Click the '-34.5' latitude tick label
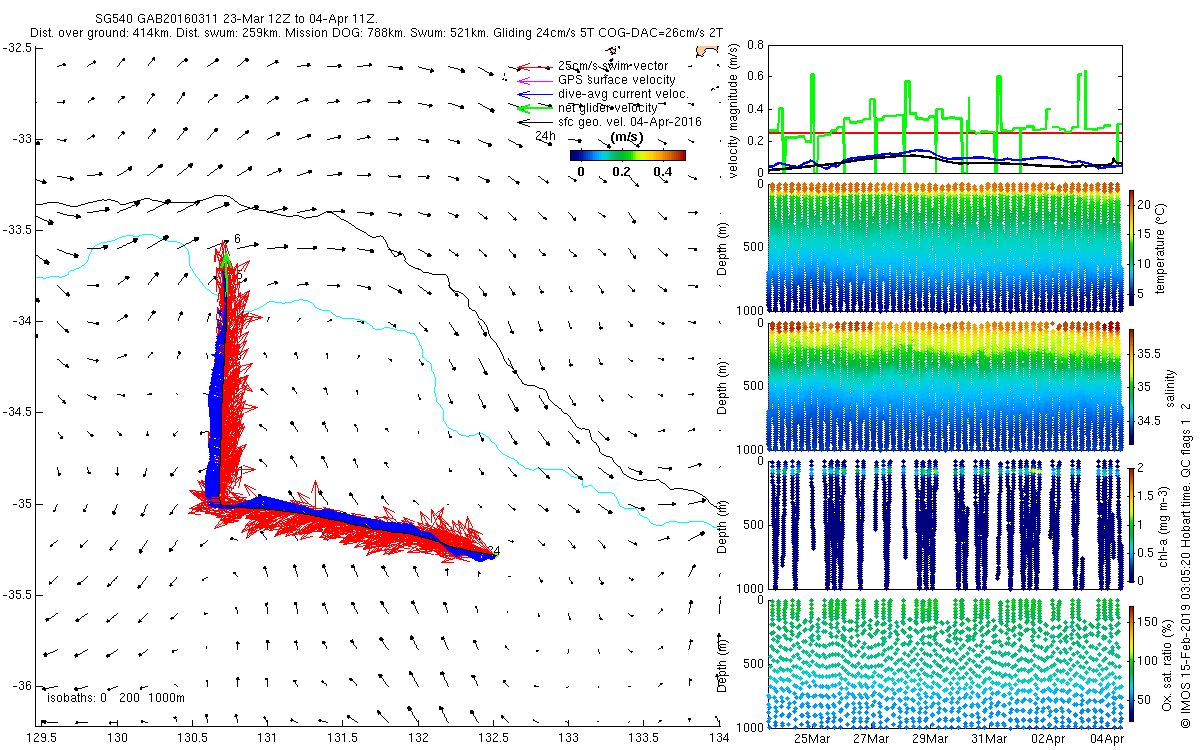This screenshot has width=1200, height=750. point(17,412)
